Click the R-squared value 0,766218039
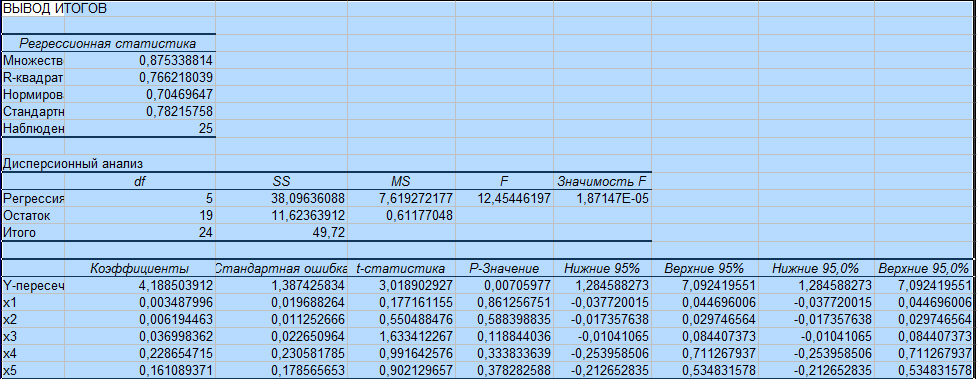The height and width of the screenshot is (379, 977). pyautogui.click(x=176, y=78)
